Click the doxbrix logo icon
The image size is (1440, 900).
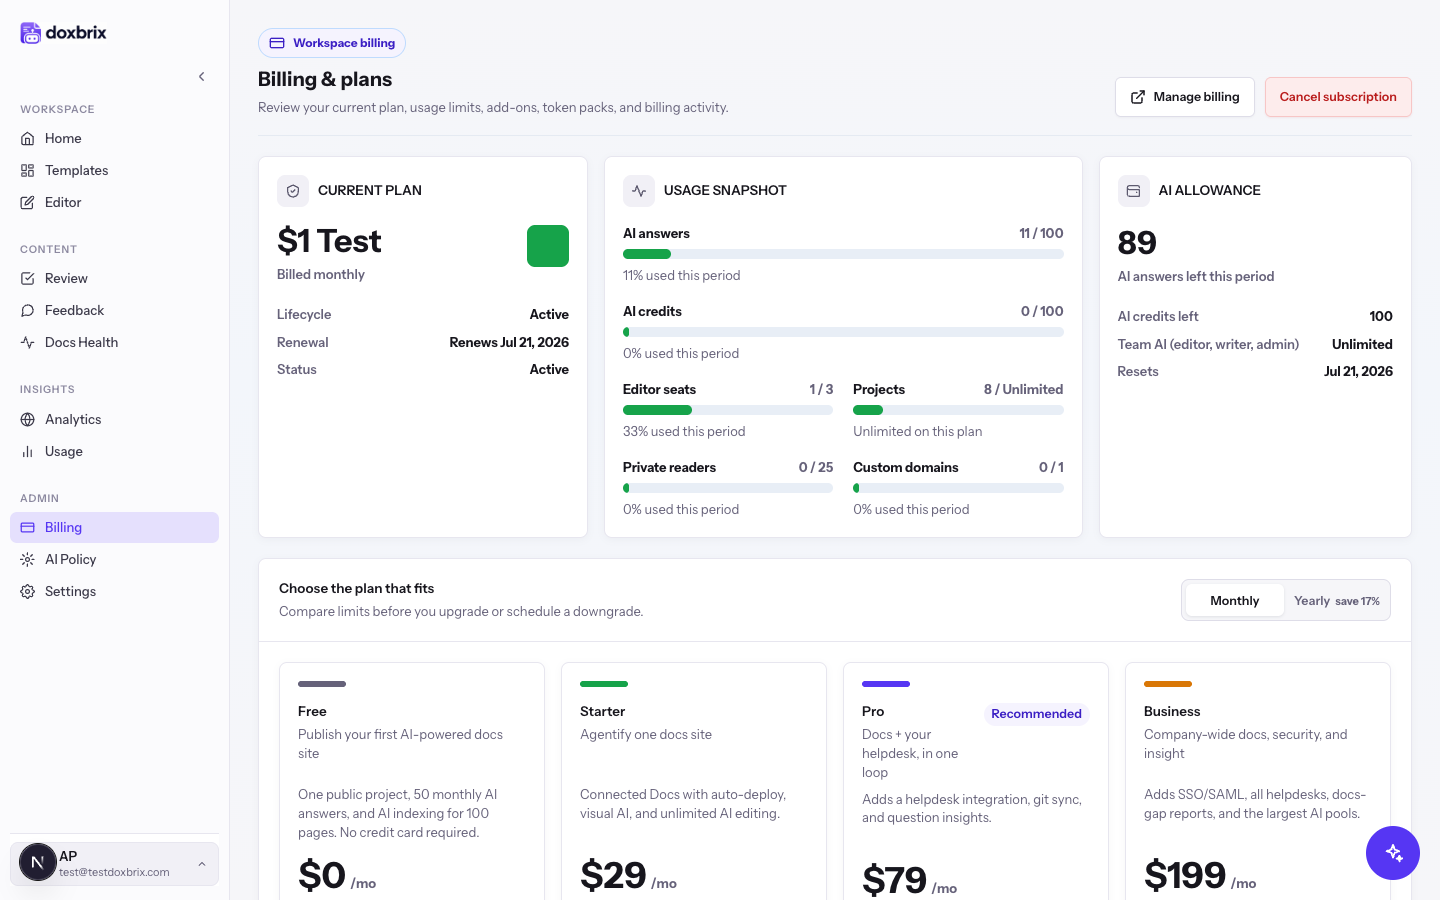[31, 33]
